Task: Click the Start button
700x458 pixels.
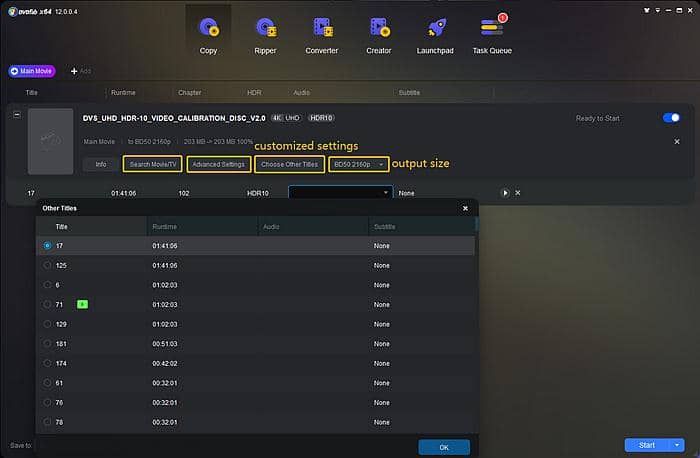Action: click(646, 445)
